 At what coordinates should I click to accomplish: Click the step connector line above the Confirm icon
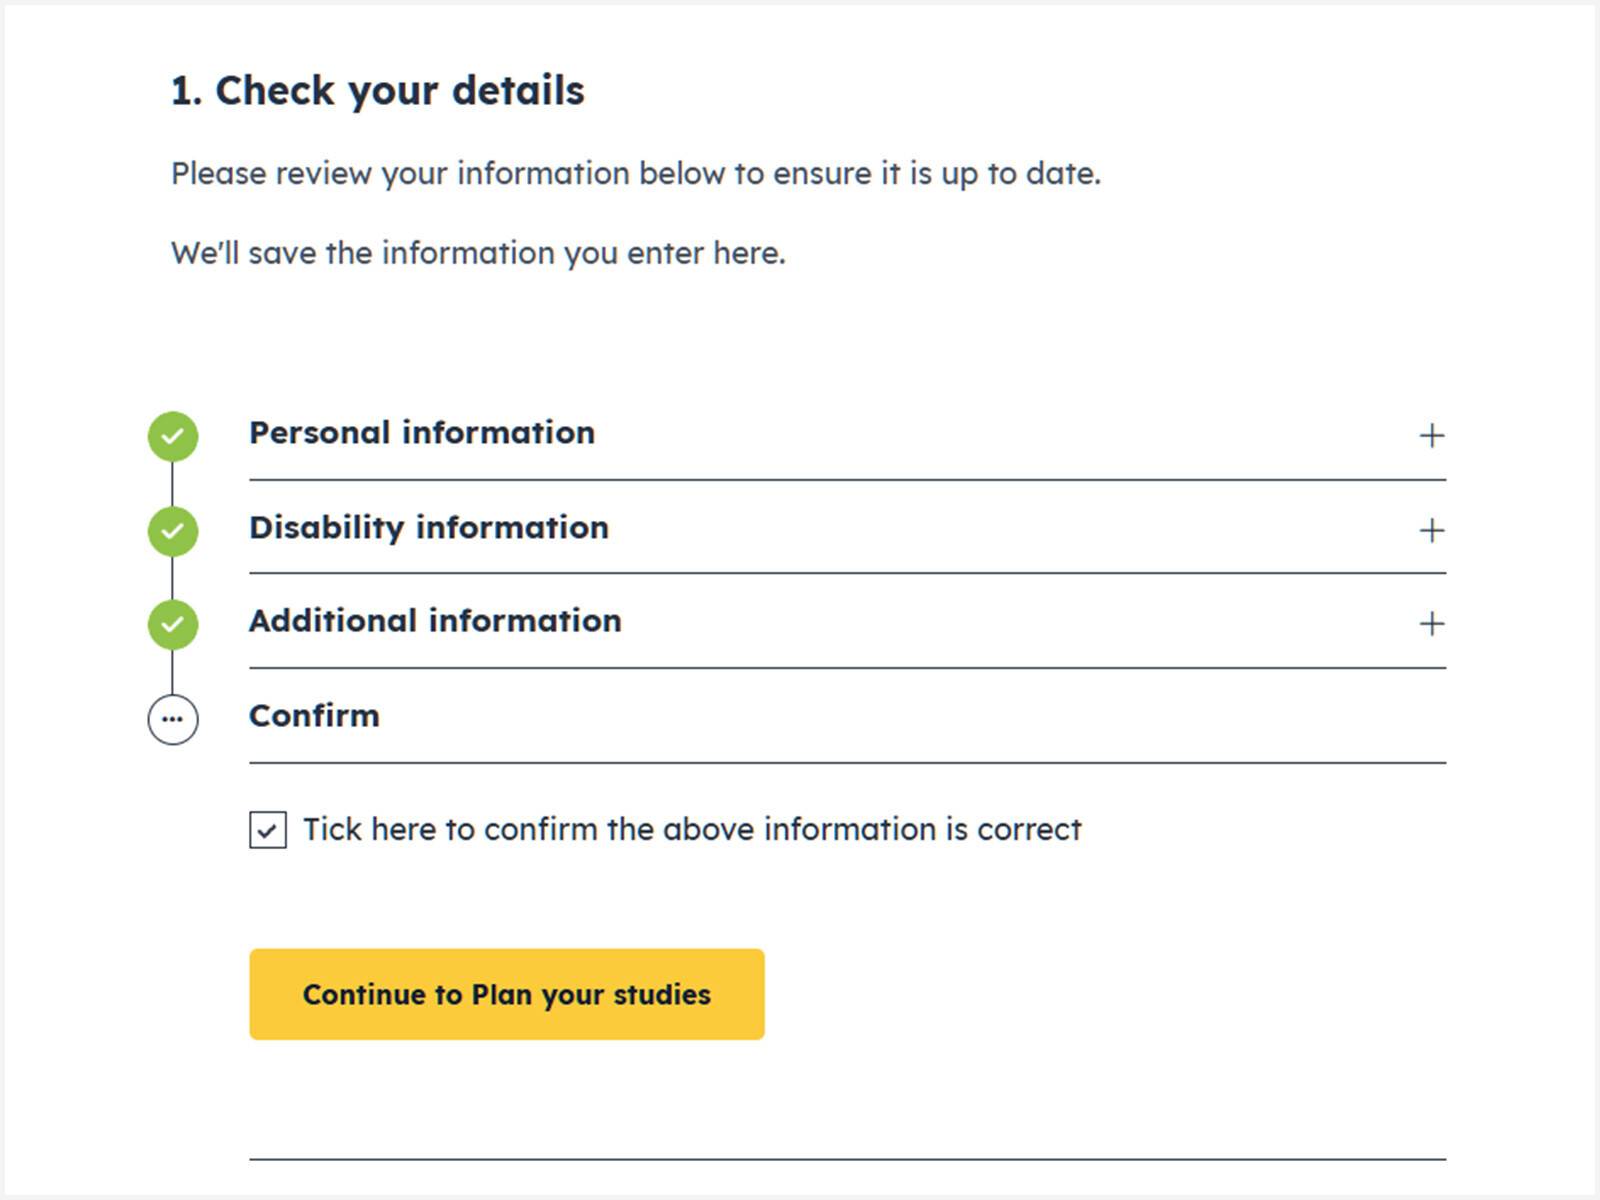click(x=173, y=672)
